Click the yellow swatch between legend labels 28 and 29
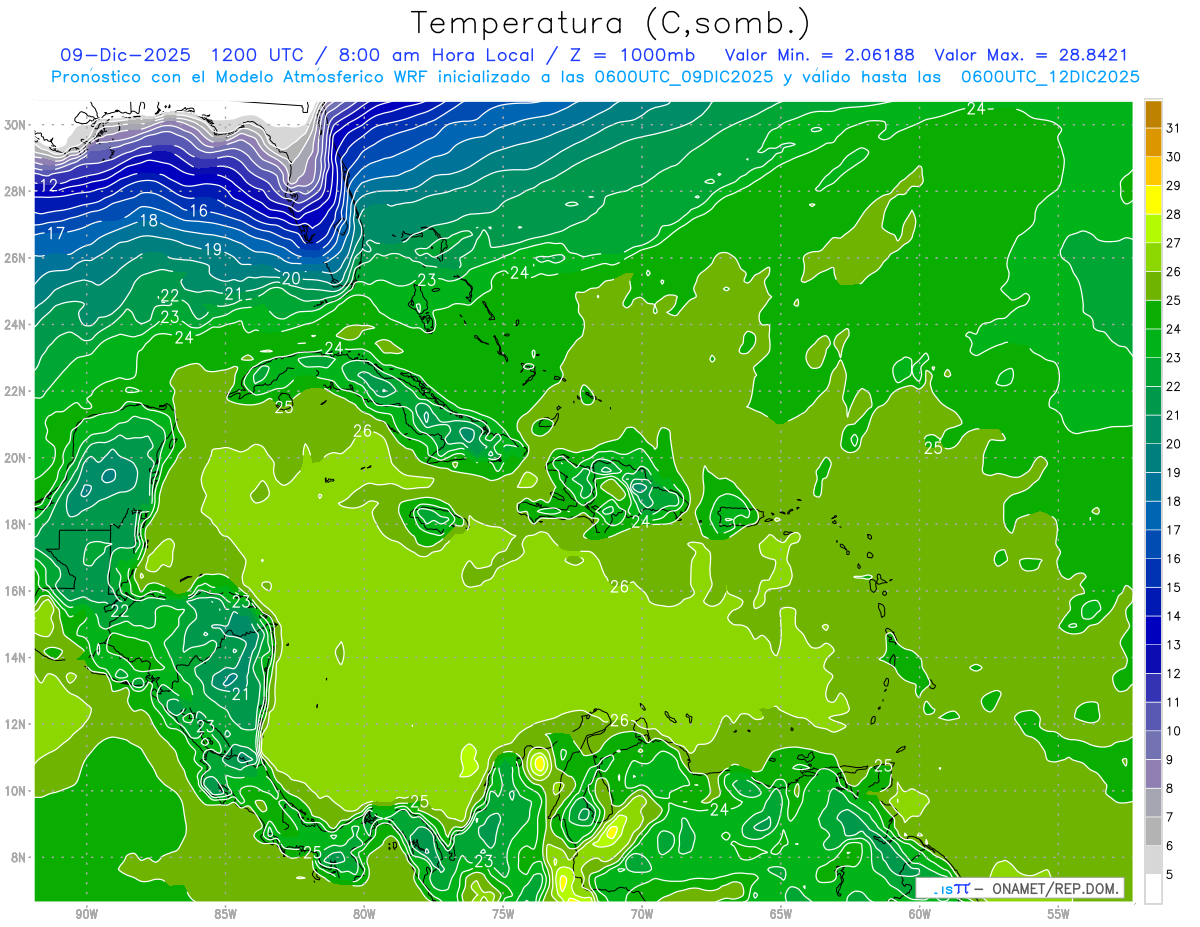The height and width of the screenshot is (927, 1200). tap(1154, 200)
